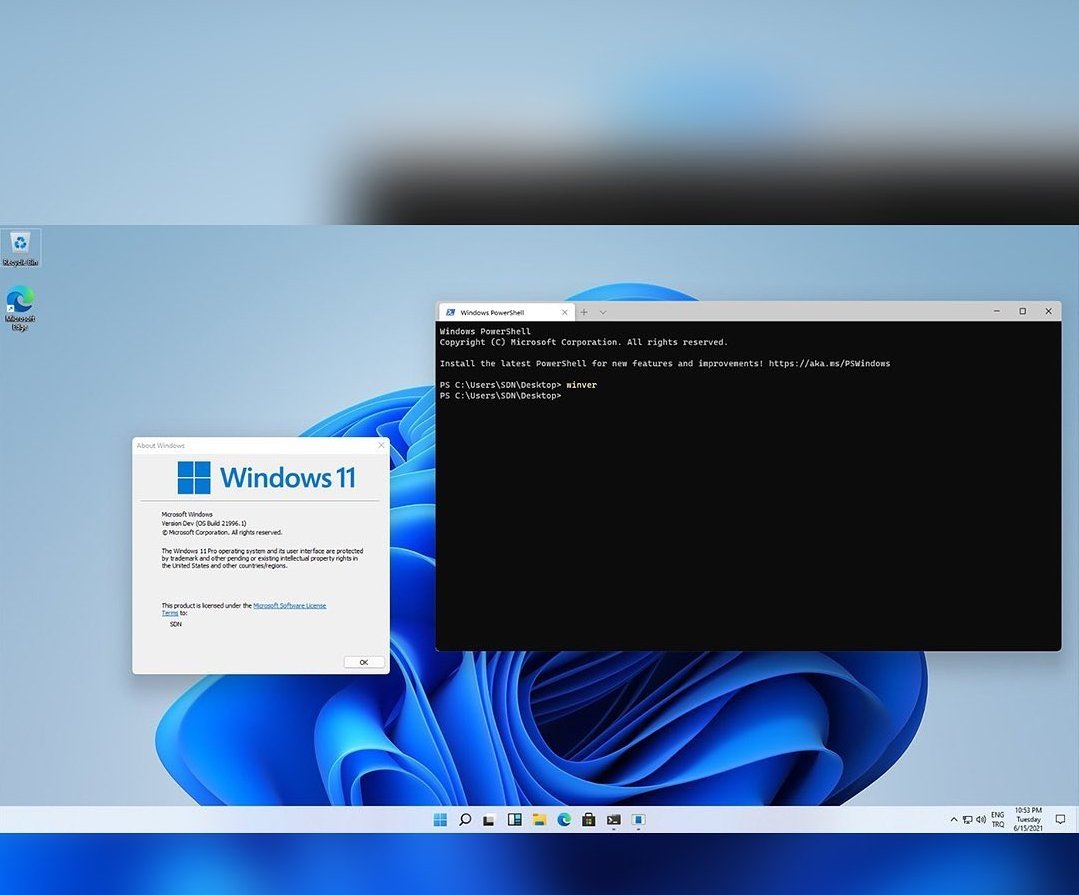The height and width of the screenshot is (895, 1079).
Task: Open Microsoft Edge from the taskbar
Action: point(564,819)
